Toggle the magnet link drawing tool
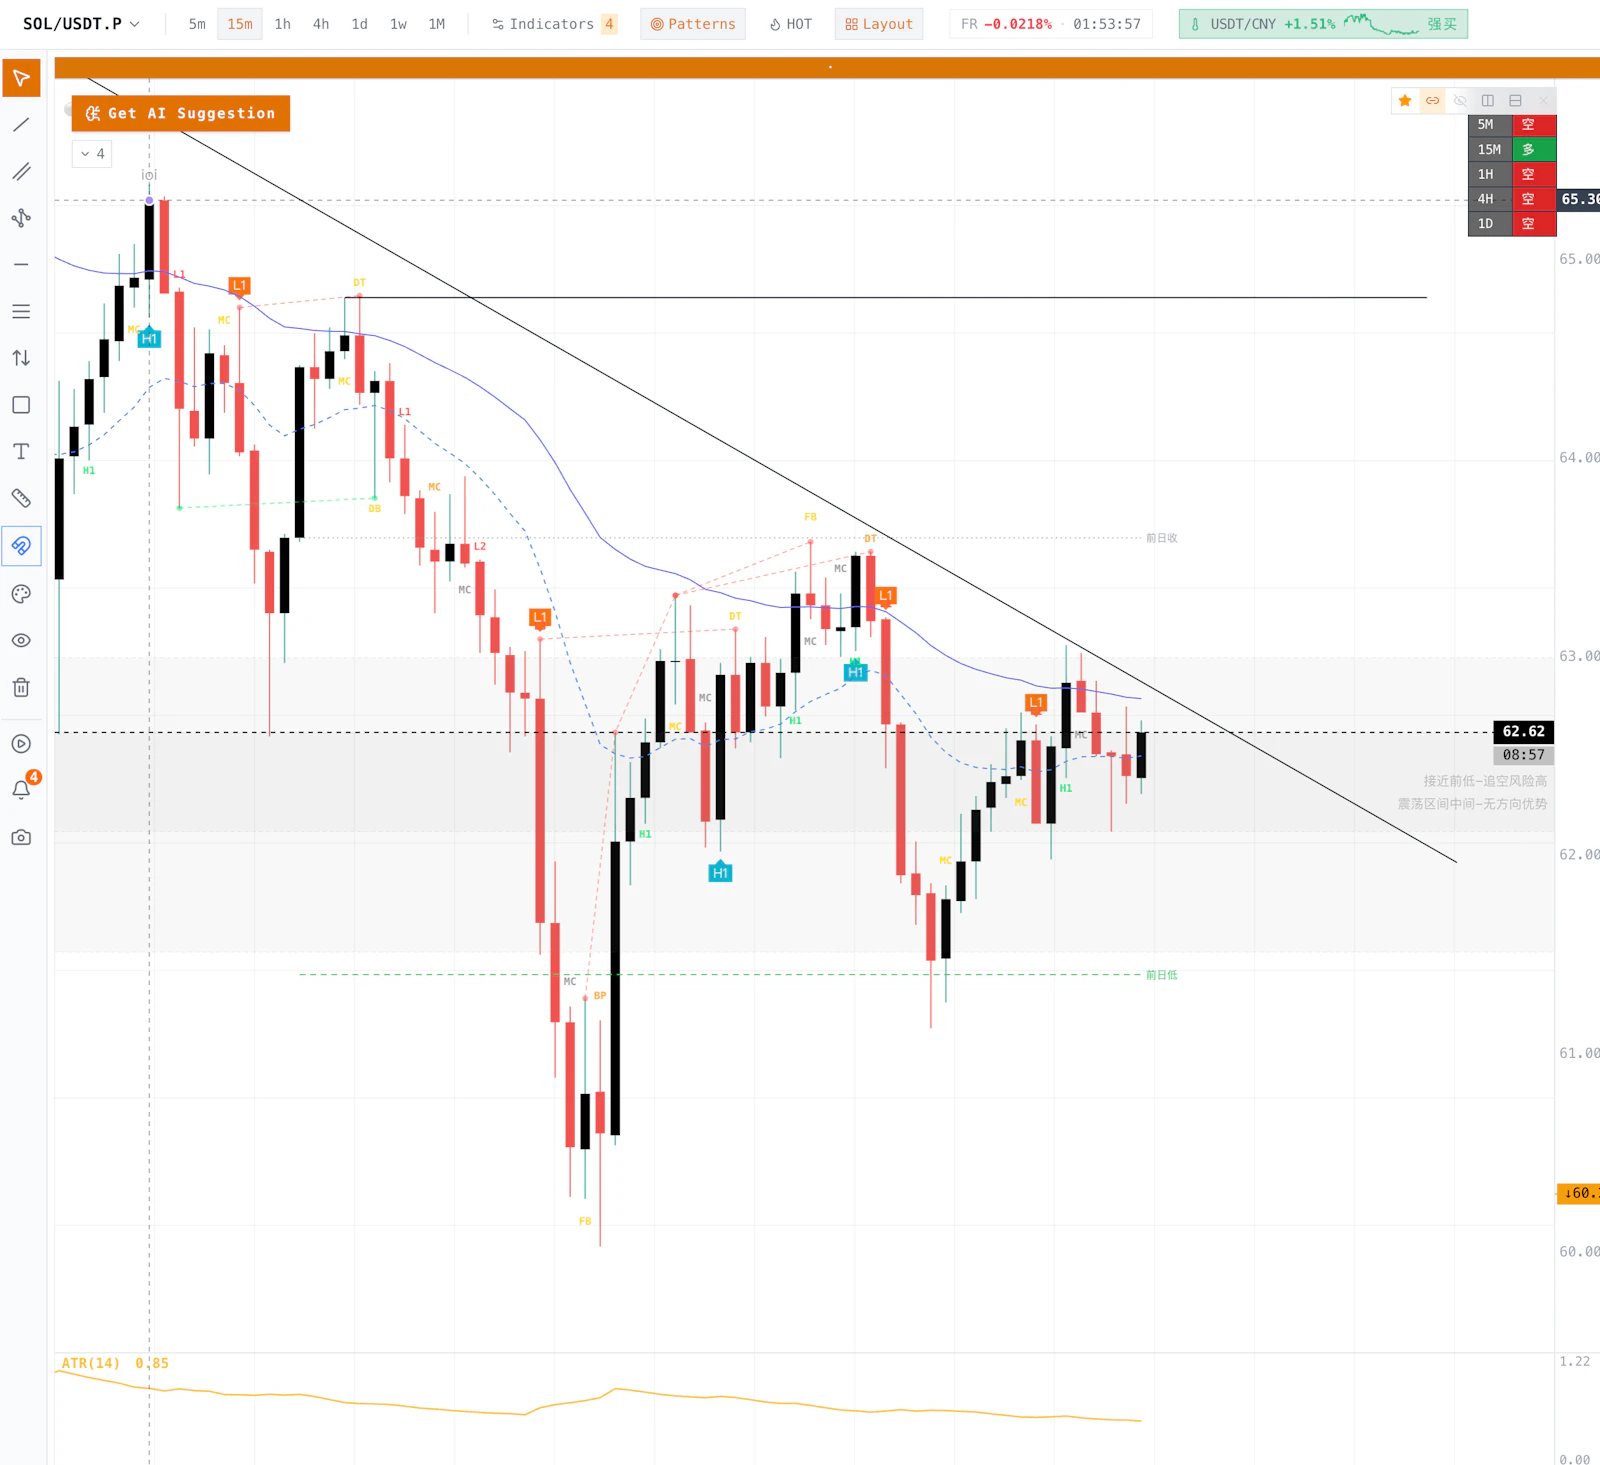This screenshot has width=1600, height=1465. pos(21,546)
